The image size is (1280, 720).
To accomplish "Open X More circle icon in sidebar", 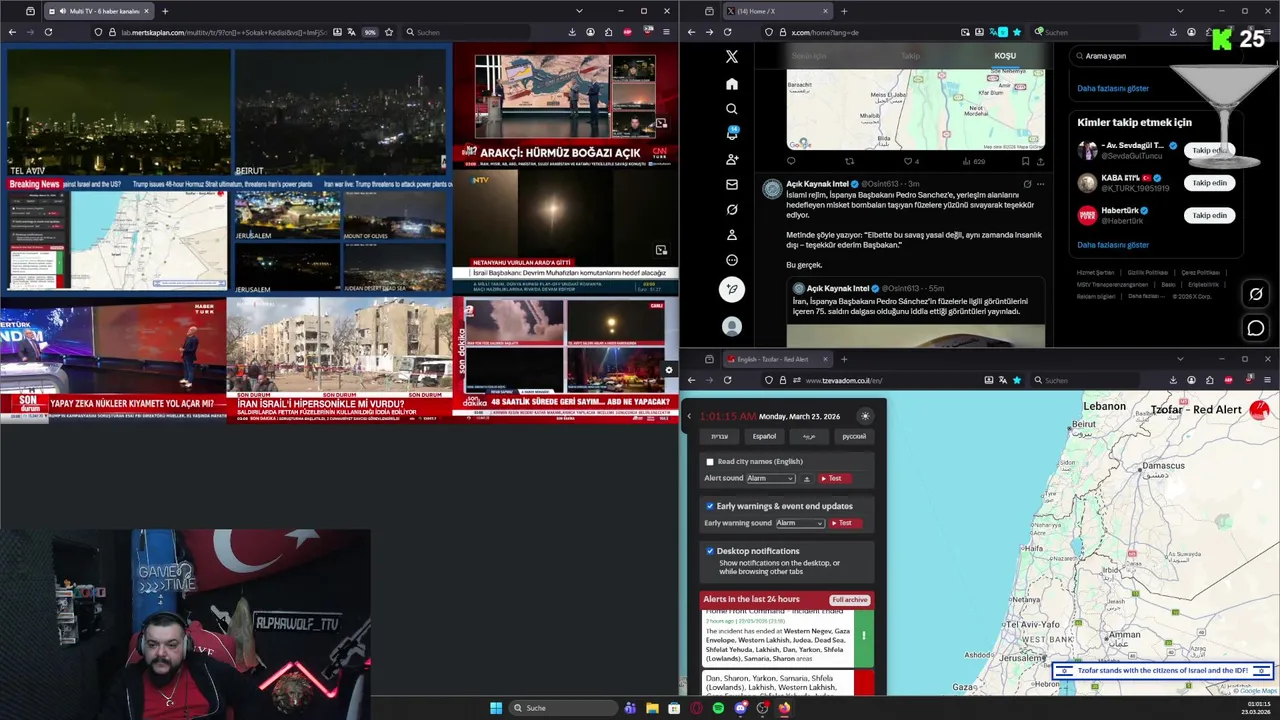I will coord(732,260).
